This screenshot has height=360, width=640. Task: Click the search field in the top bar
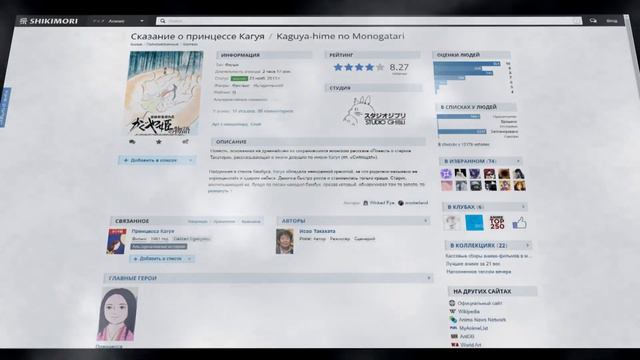369,21
